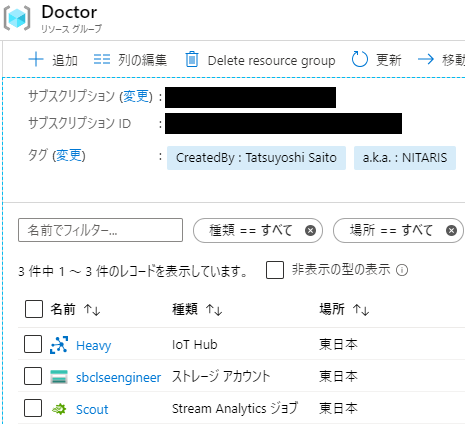Click the Stream Analytics icon beside Scout
Screen dimensions: 466x424
pos(59,409)
